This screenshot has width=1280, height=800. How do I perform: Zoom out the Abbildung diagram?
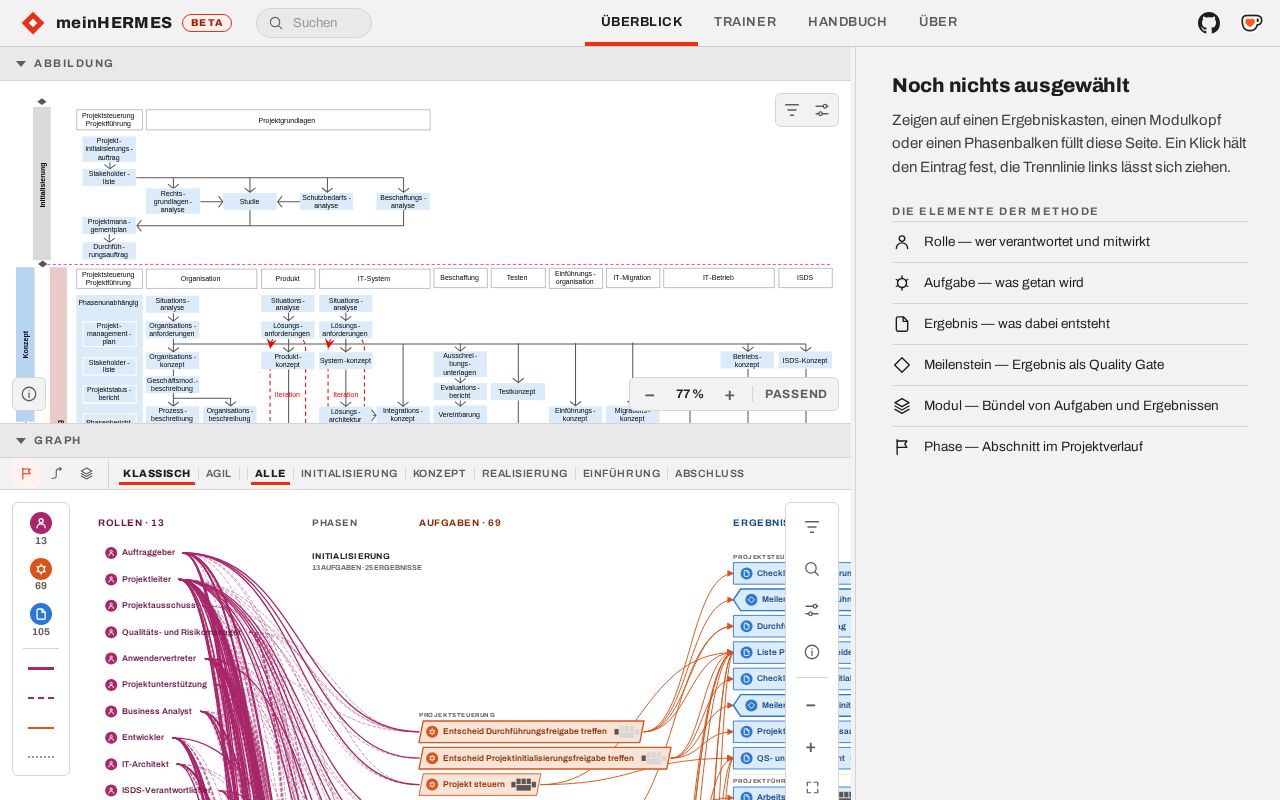[650, 395]
